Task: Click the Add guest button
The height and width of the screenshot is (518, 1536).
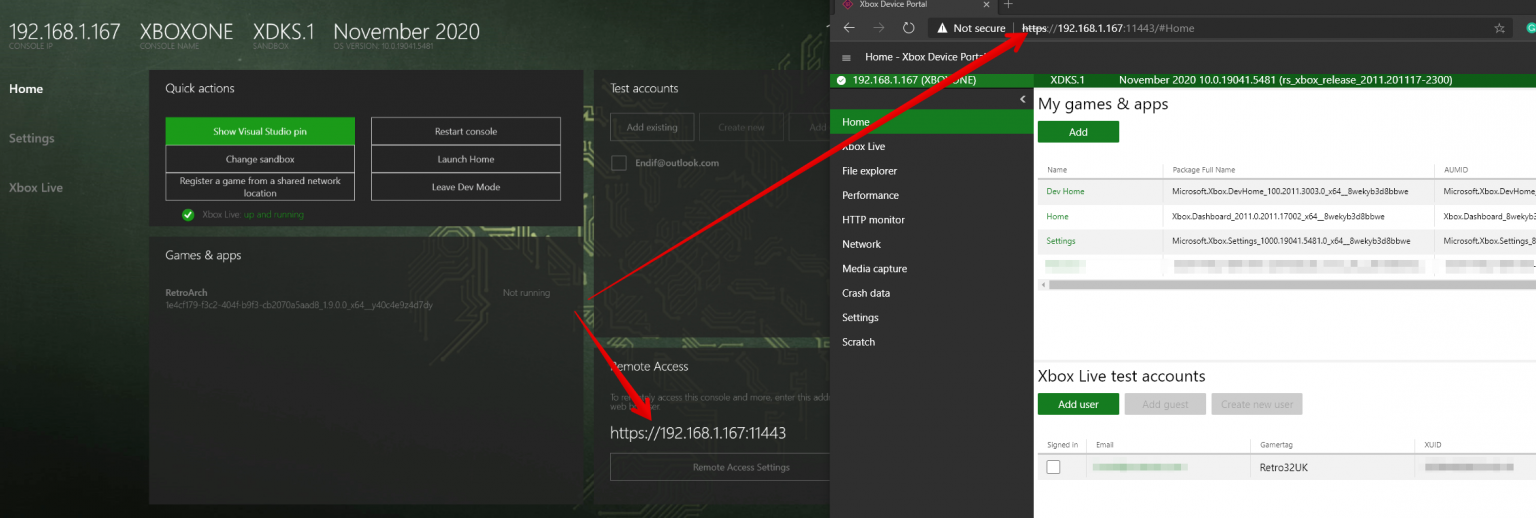Action: [1165, 404]
